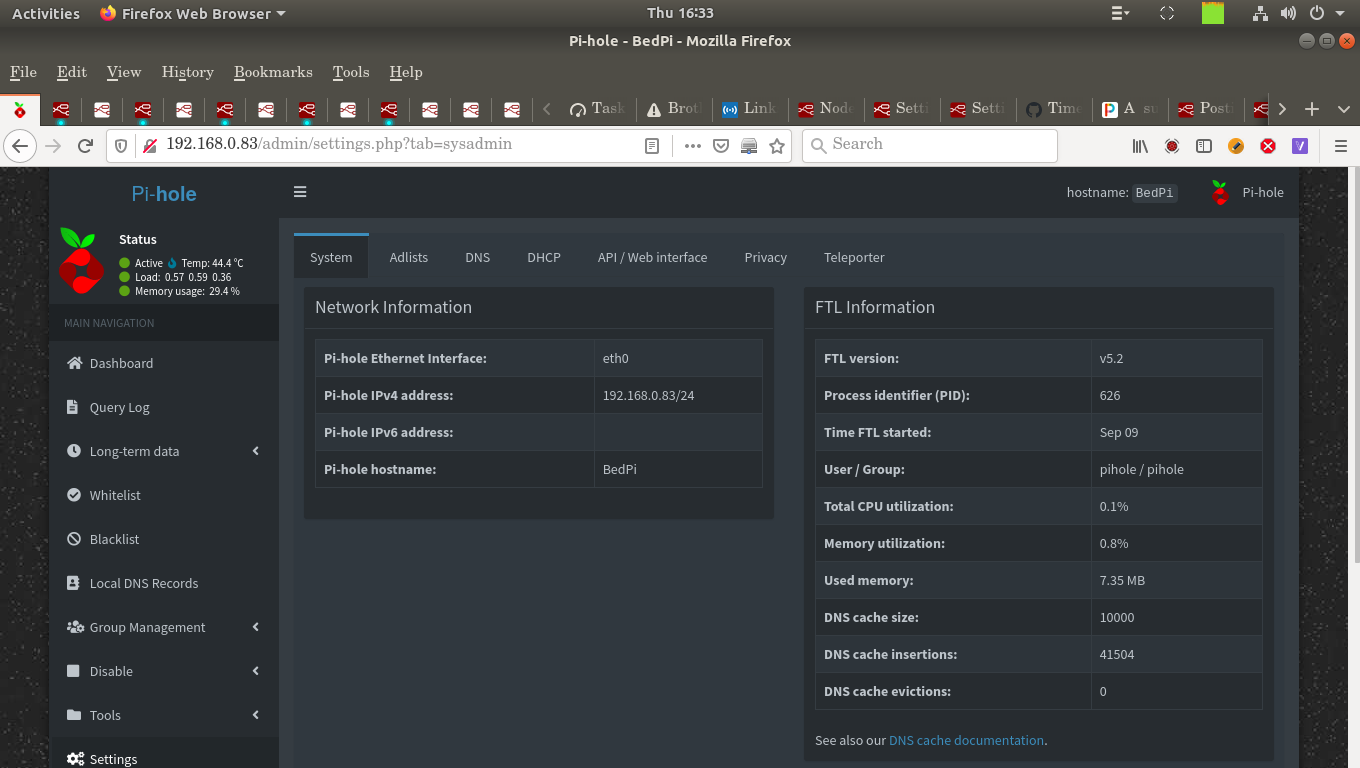Screen dimensions: 1360x768
Task: Open the DNS cache documentation link
Action: pos(966,740)
